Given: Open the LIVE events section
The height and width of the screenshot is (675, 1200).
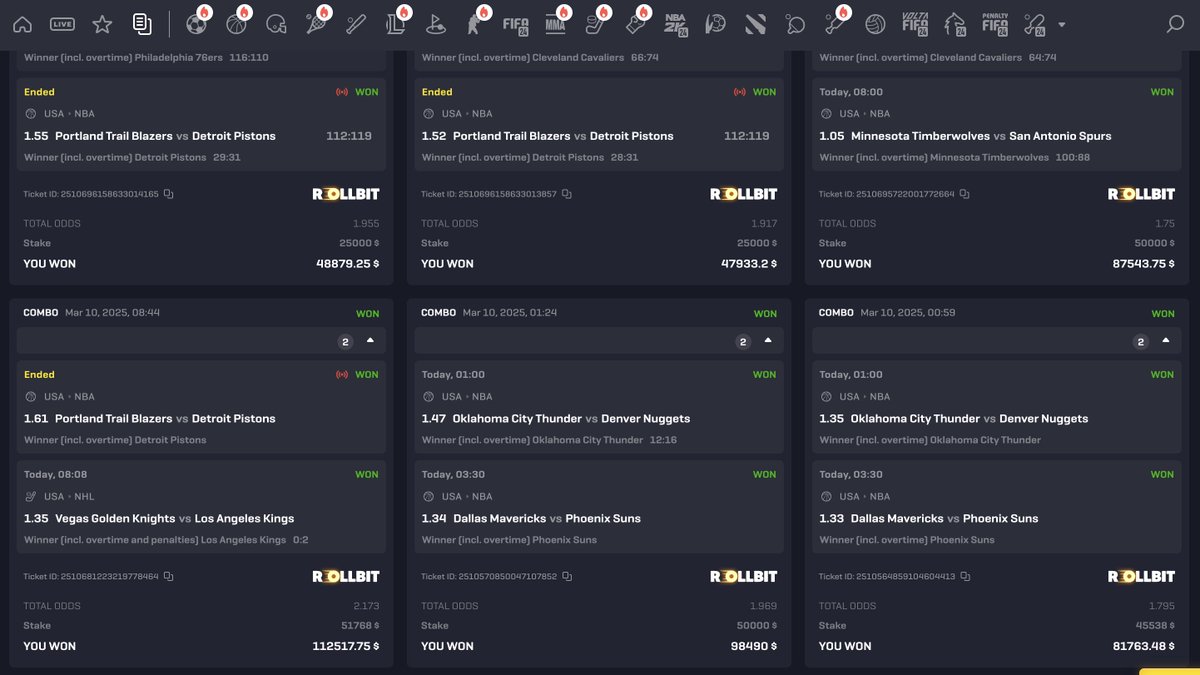Looking at the screenshot, I should tap(62, 24).
